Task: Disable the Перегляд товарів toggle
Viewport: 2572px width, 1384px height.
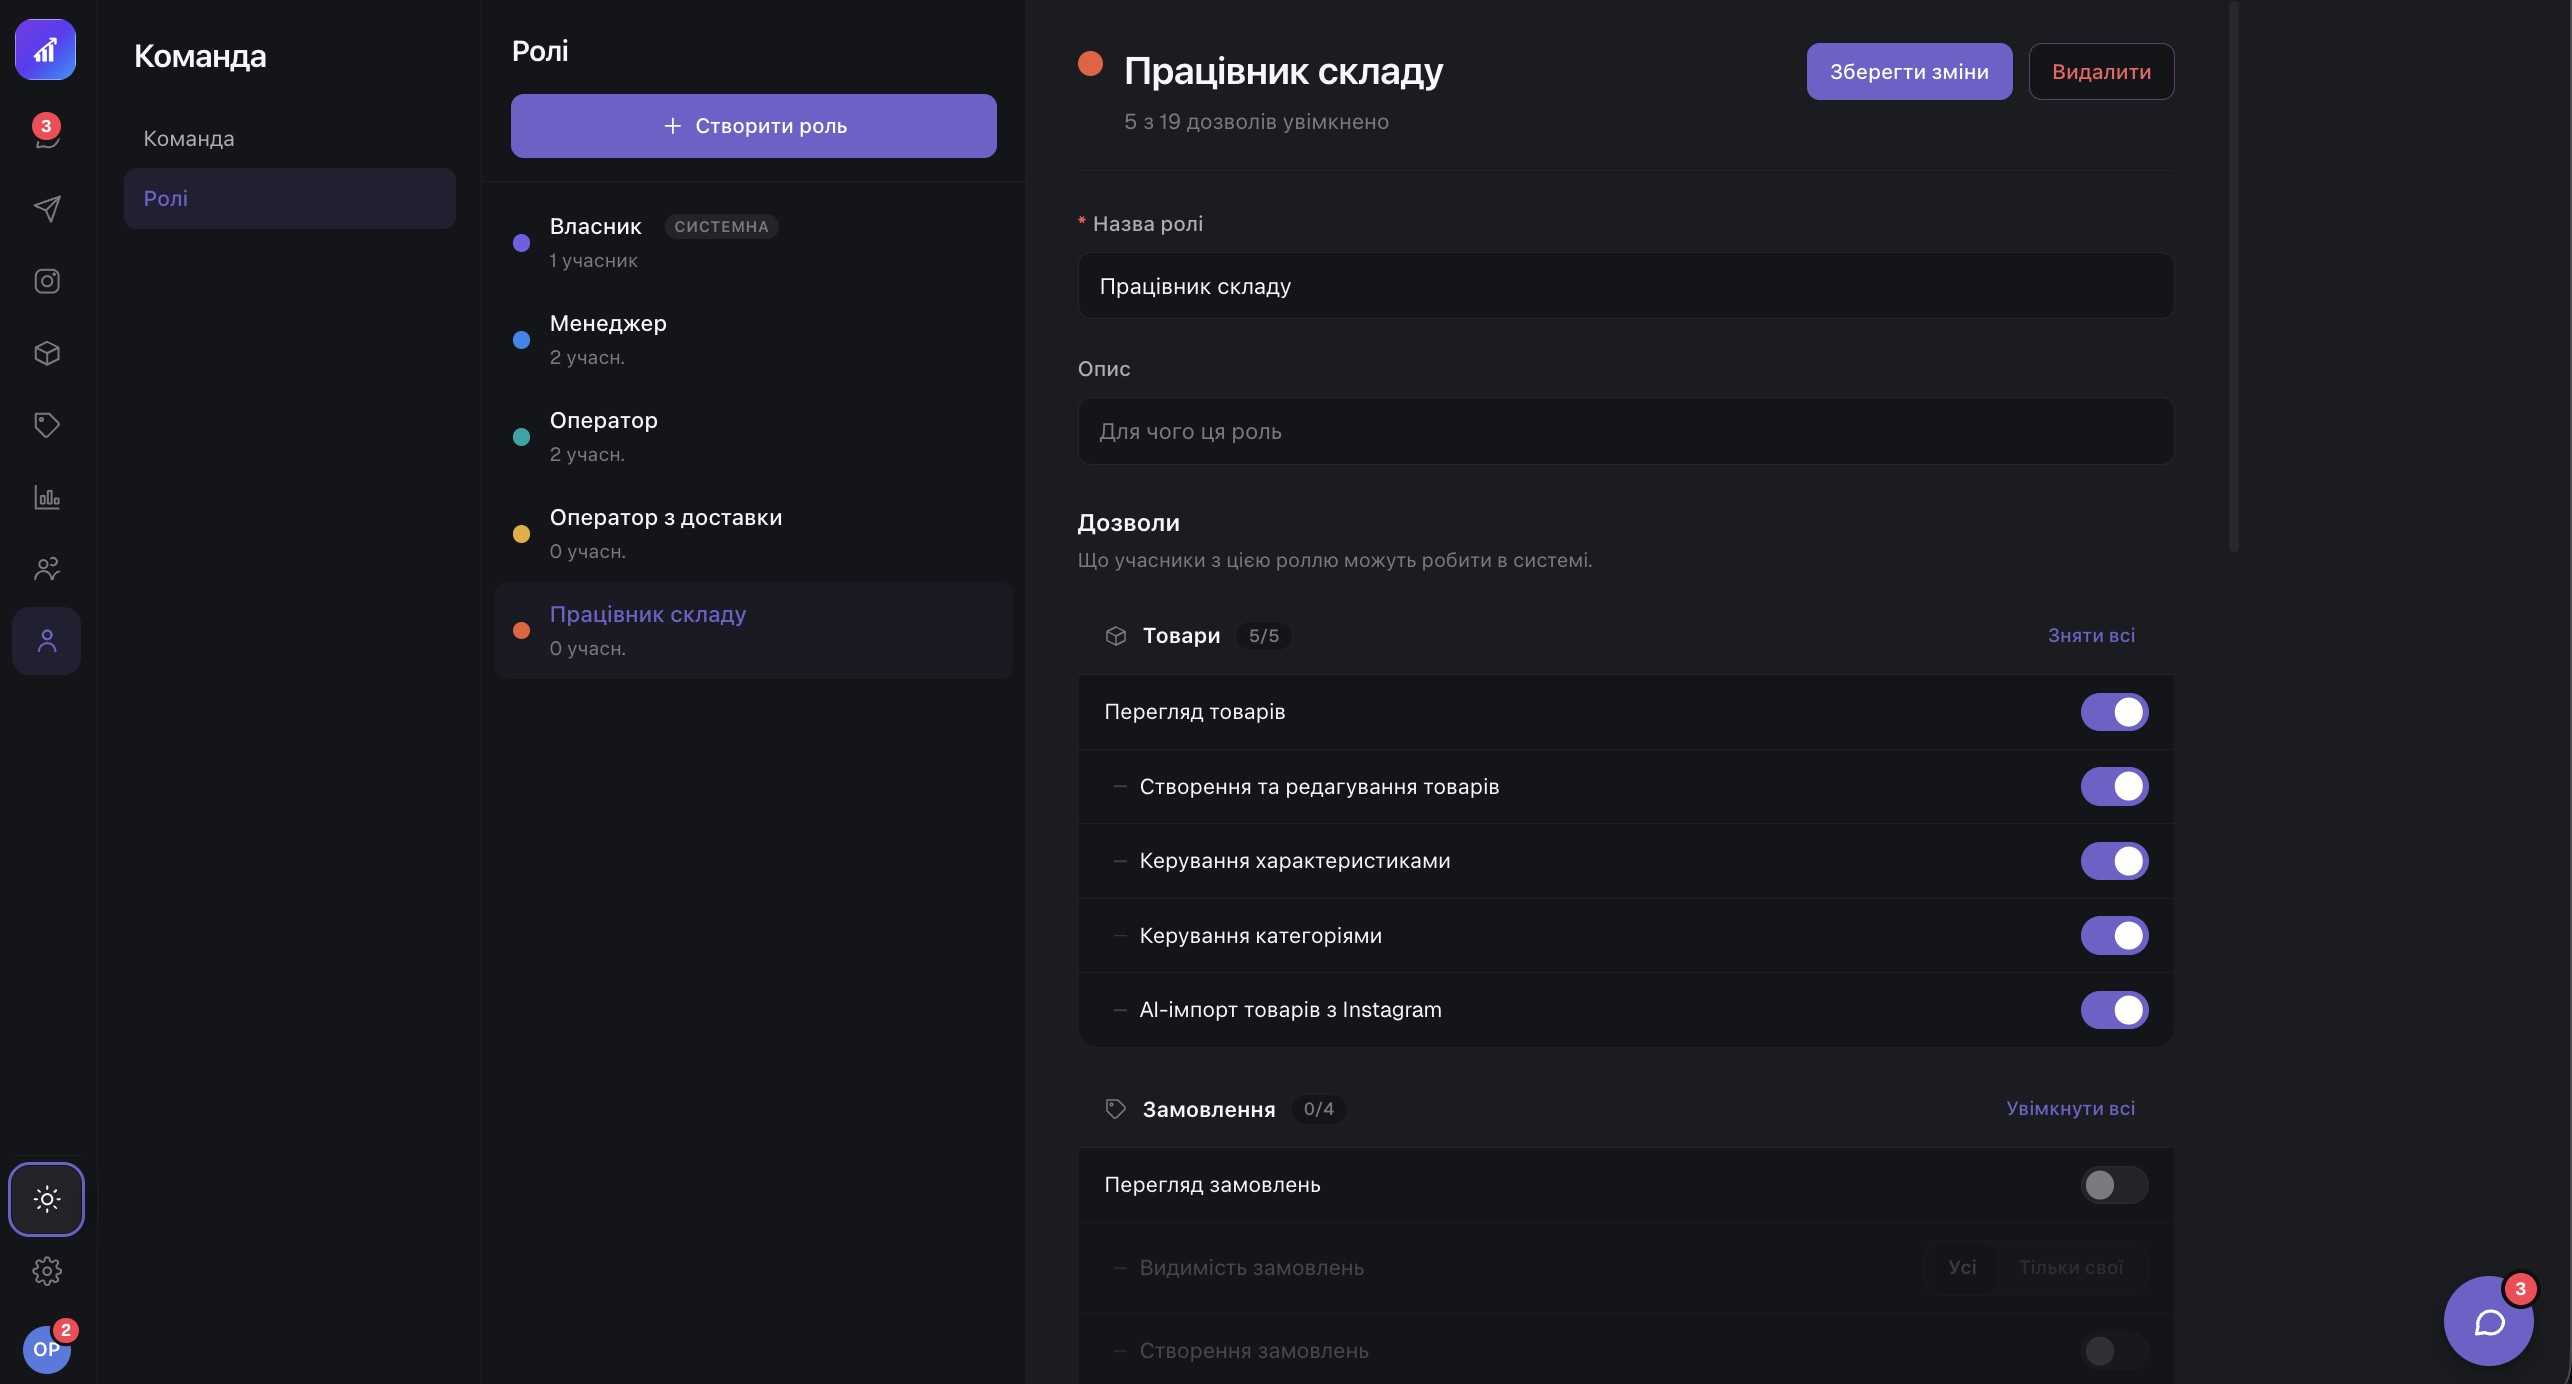Action: 2114,712
